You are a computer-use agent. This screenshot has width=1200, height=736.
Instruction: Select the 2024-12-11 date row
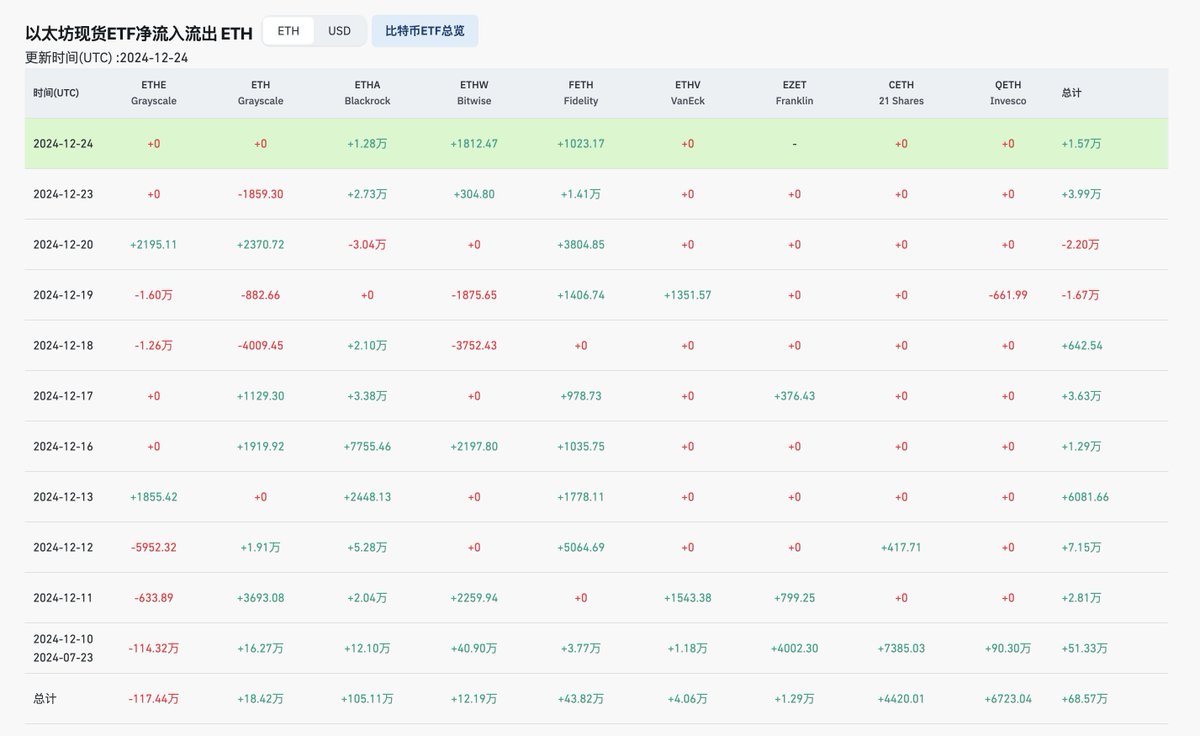tap(597, 598)
